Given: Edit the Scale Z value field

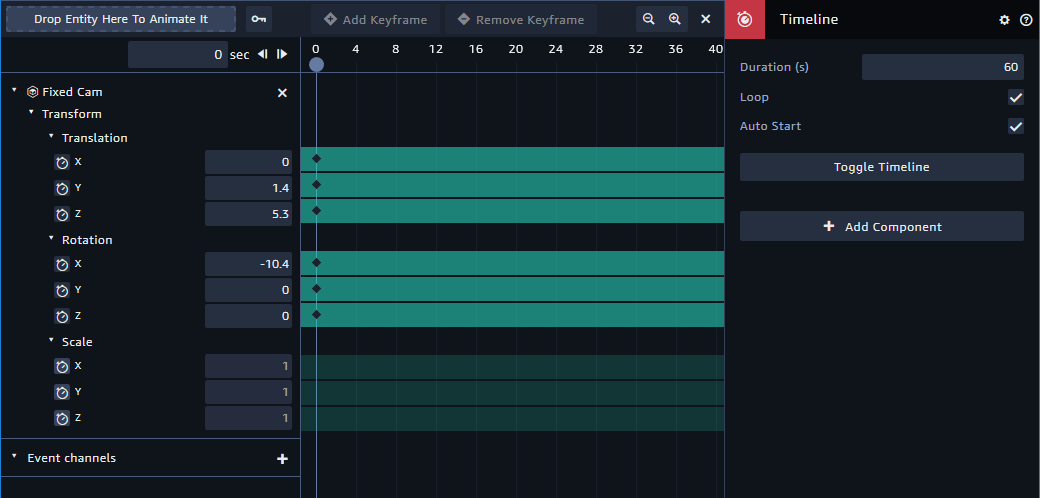Looking at the screenshot, I should point(248,418).
